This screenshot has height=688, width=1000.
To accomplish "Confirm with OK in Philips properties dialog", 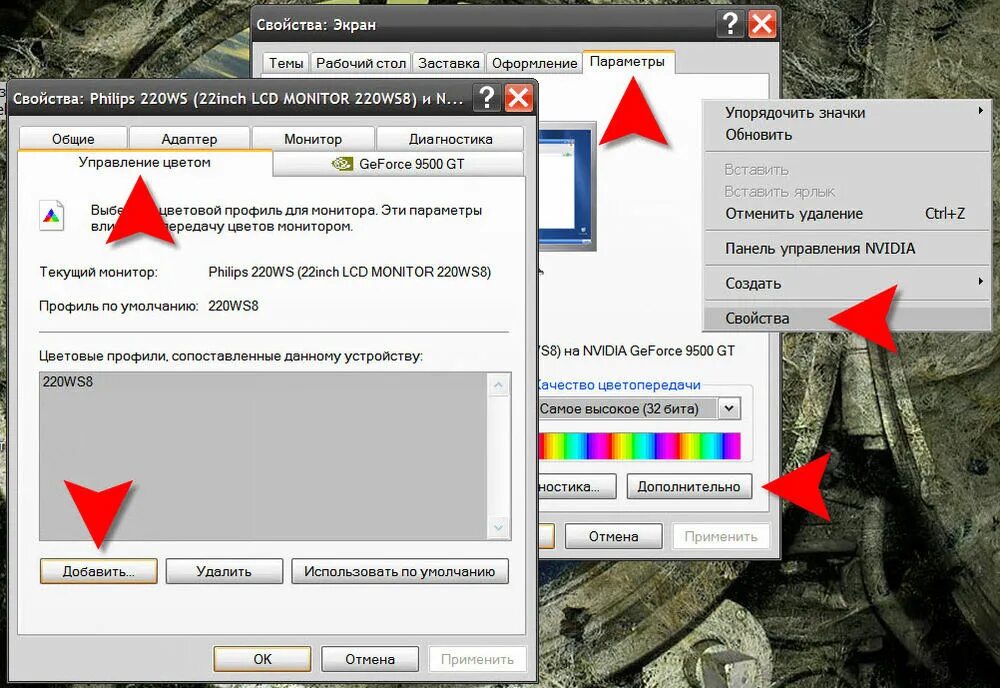I will 262,659.
